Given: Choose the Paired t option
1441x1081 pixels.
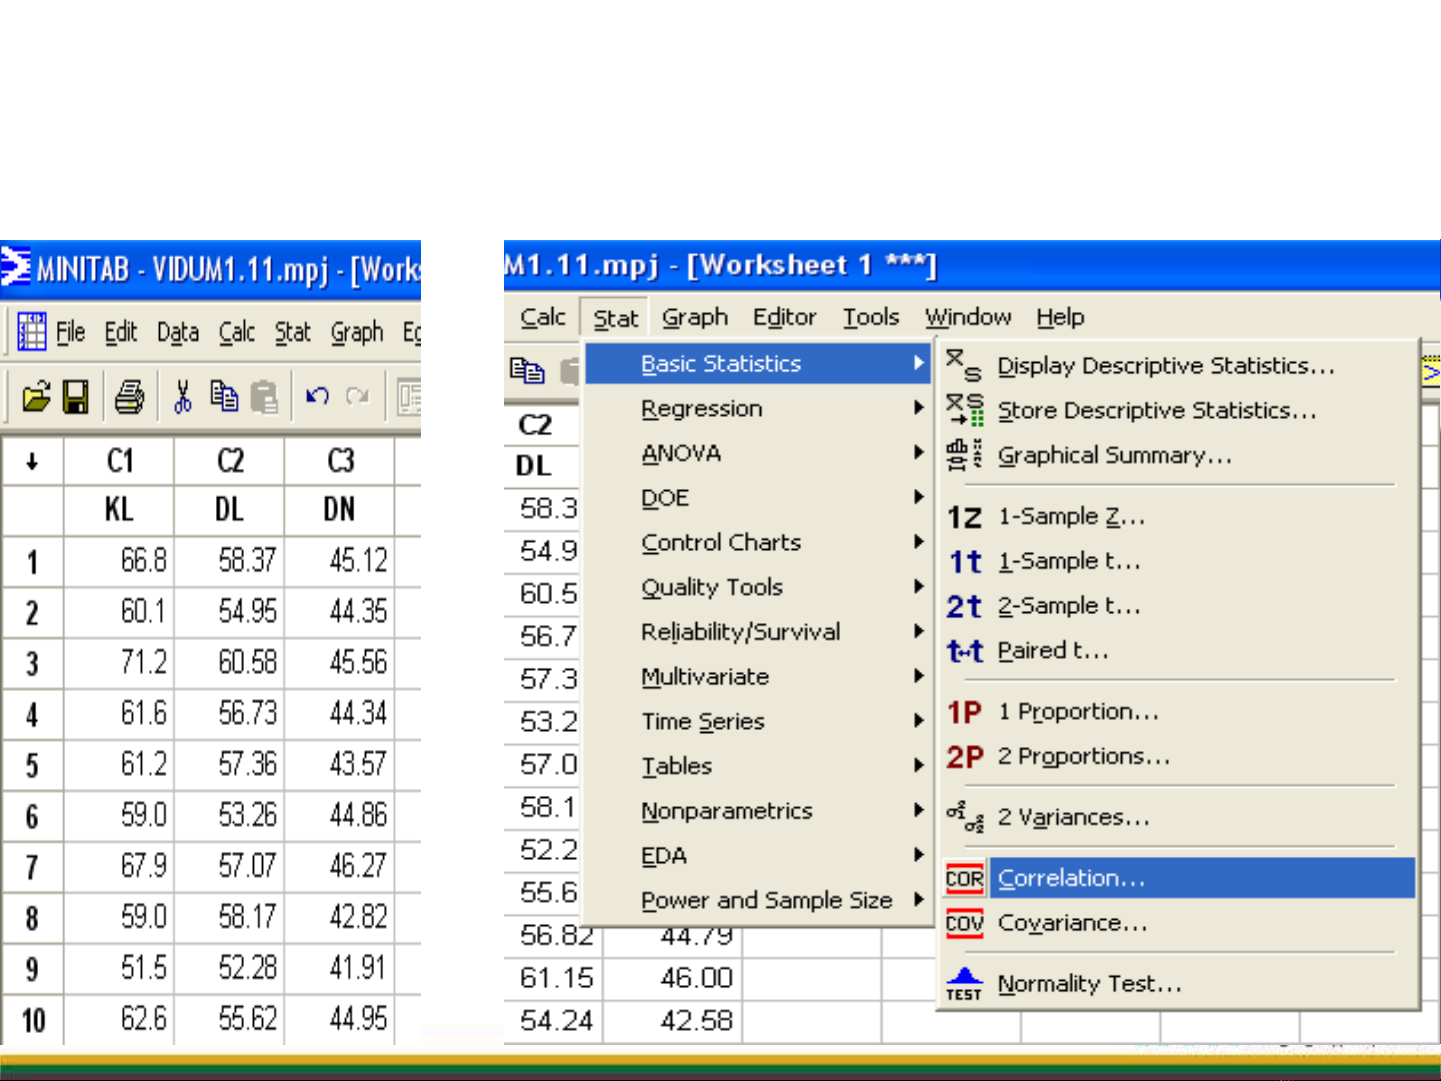Looking at the screenshot, I should [x=1053, y=651].
